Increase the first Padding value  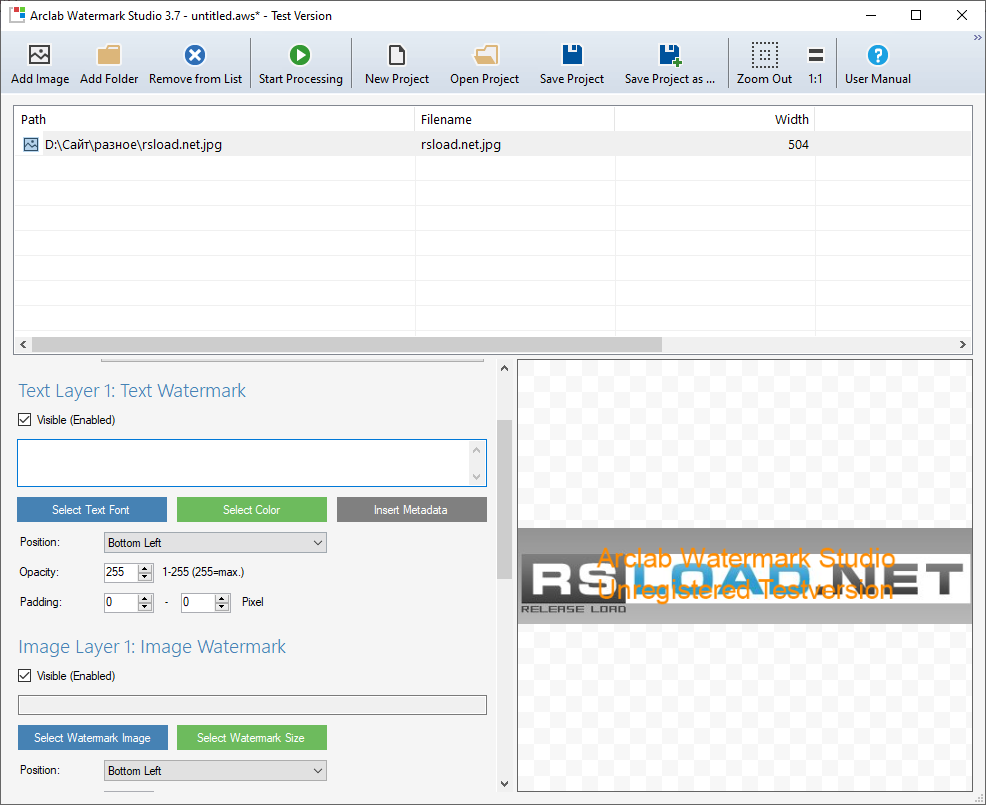145,598
